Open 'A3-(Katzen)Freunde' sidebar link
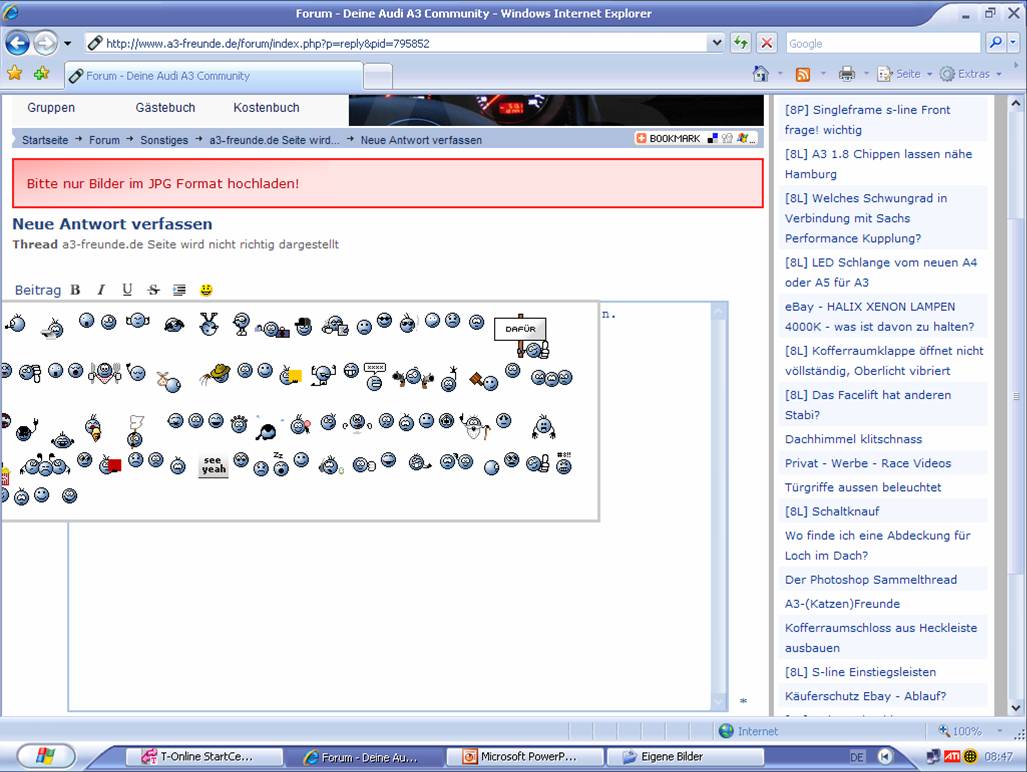 click(x=842, y=604)
